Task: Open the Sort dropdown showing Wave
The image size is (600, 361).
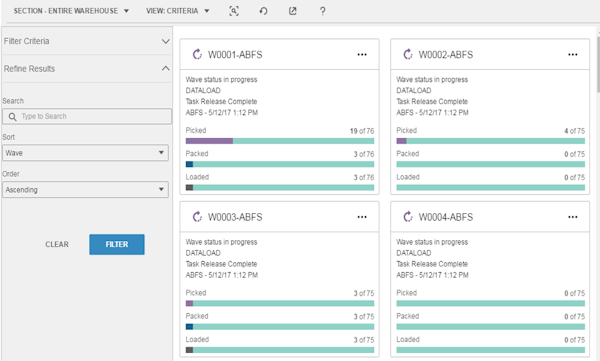Action: 85,153
